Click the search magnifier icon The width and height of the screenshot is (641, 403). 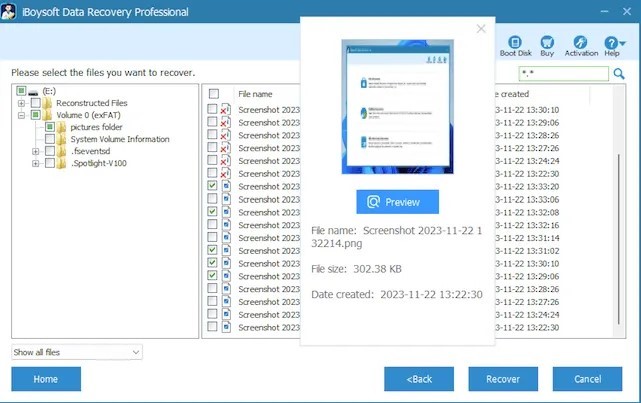619,74
